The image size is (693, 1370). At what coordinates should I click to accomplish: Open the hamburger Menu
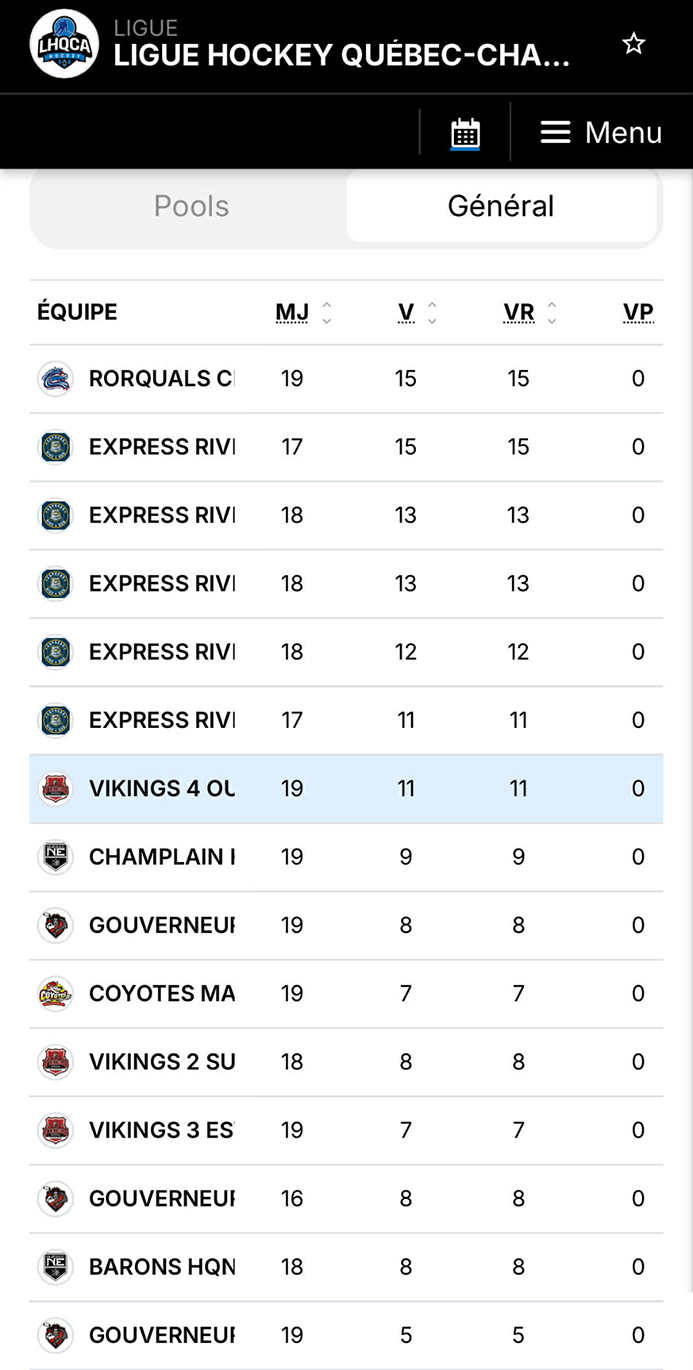[601, 133]
